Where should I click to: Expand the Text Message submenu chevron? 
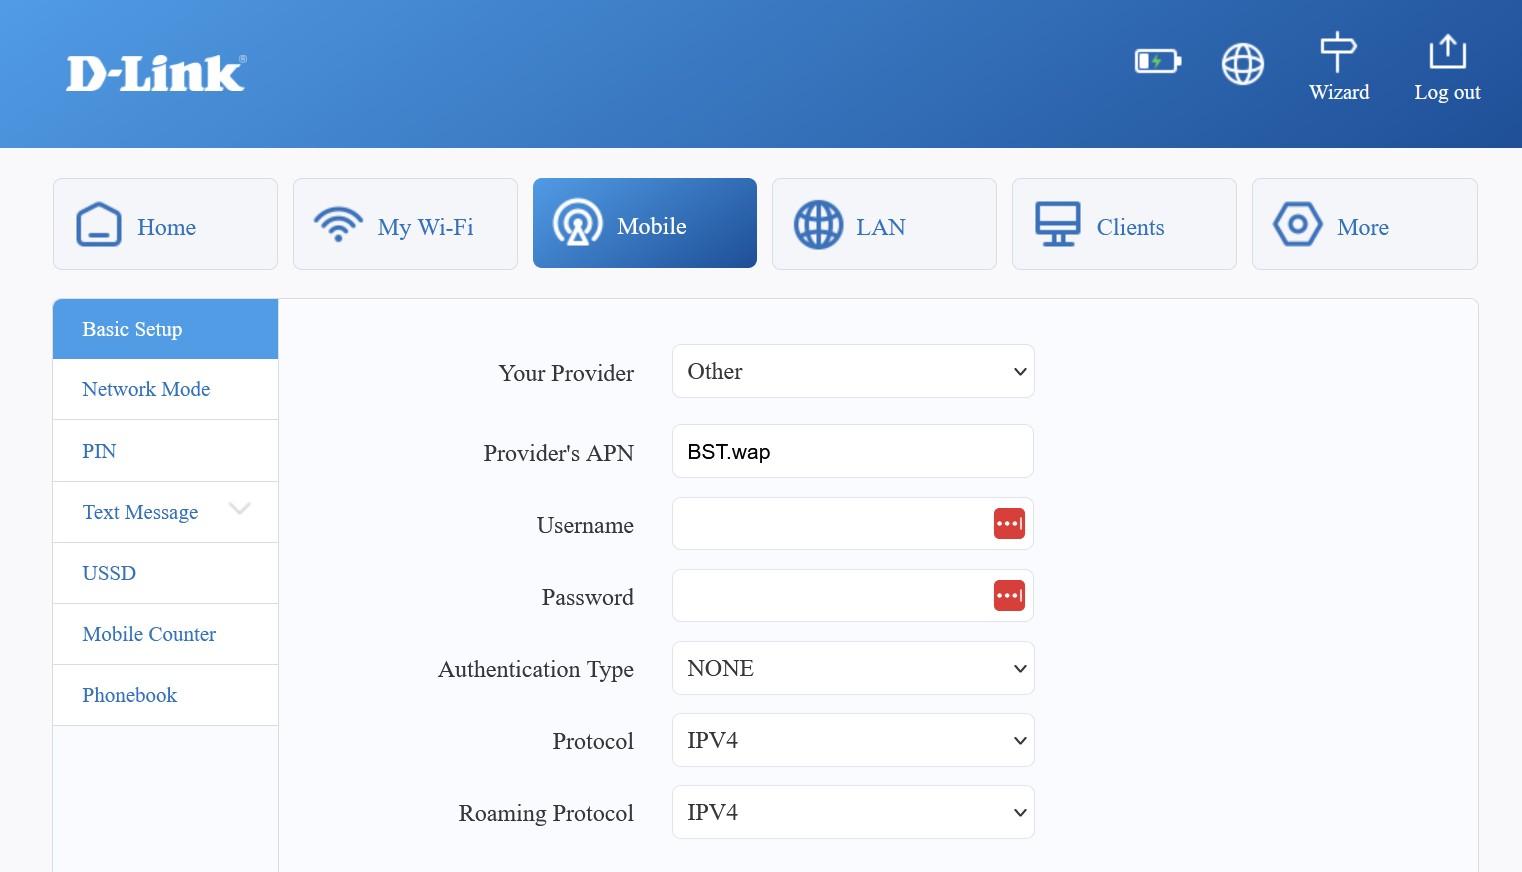(x=239, y=509)
